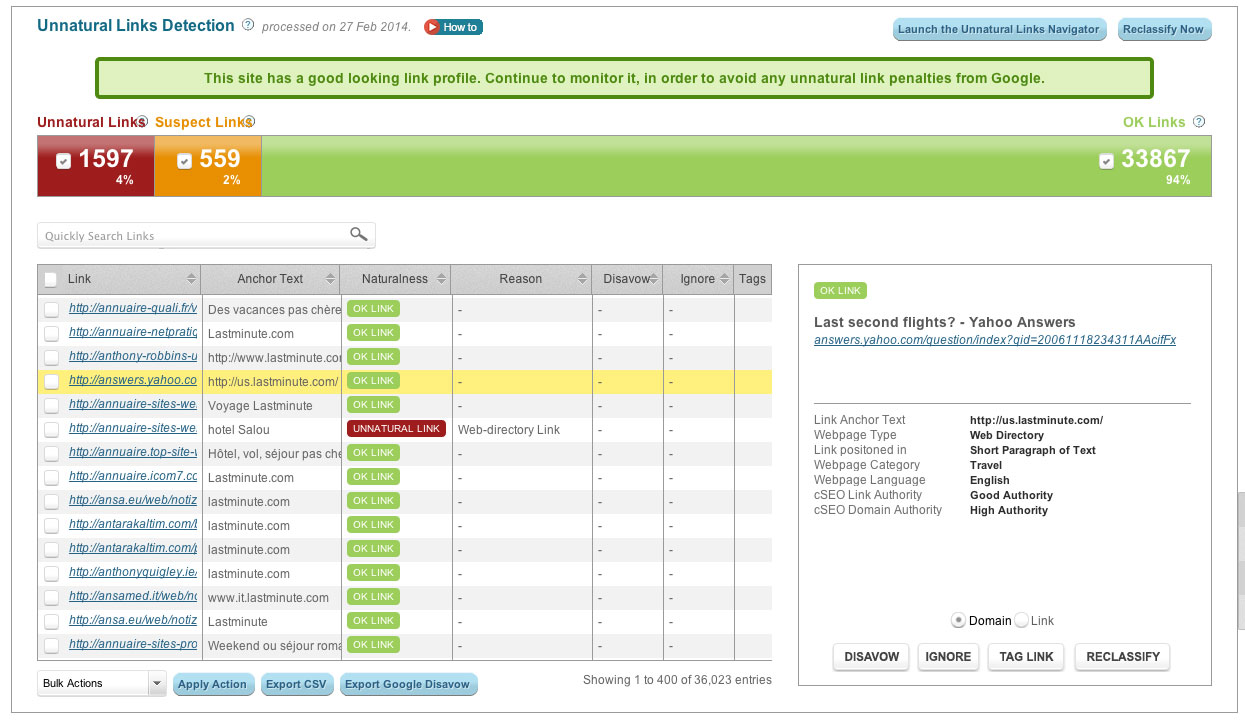Click the help icon next to Suspect Links
The image size is (1245, 722).
249,122
